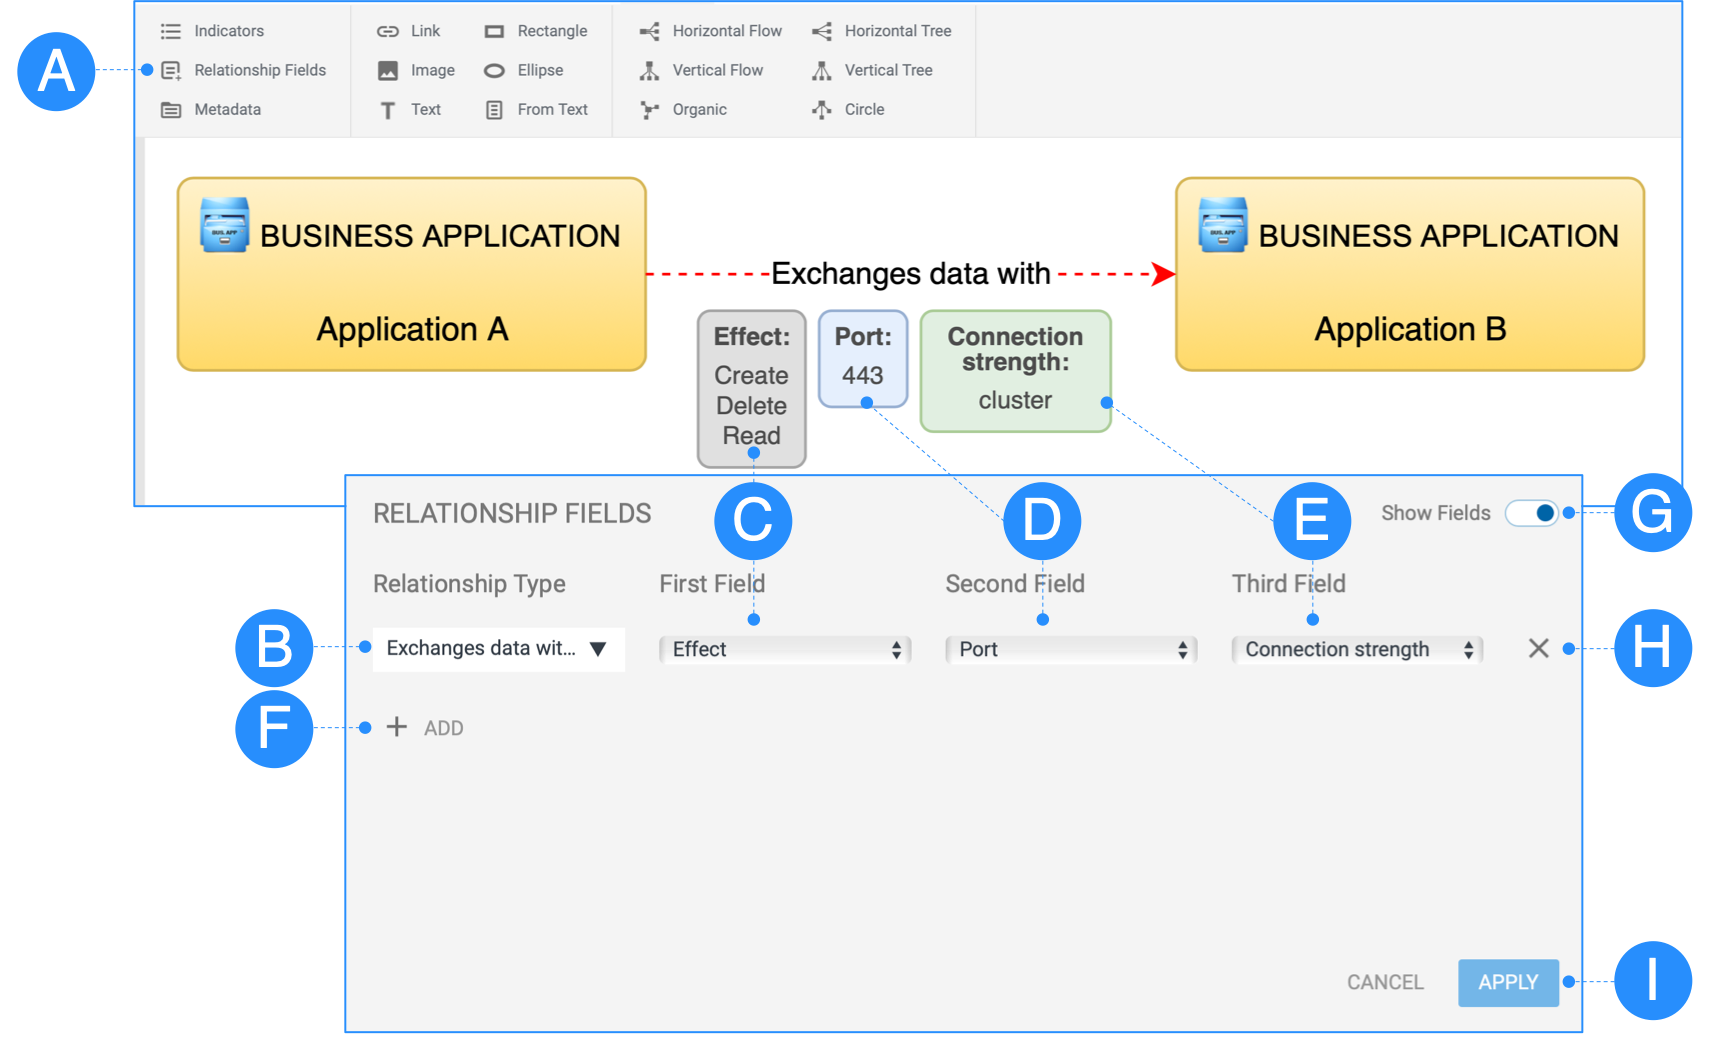Apply Horizontal Flow layout icon
Viewport: 1710px width, 1050px height.
pos(650,31)
